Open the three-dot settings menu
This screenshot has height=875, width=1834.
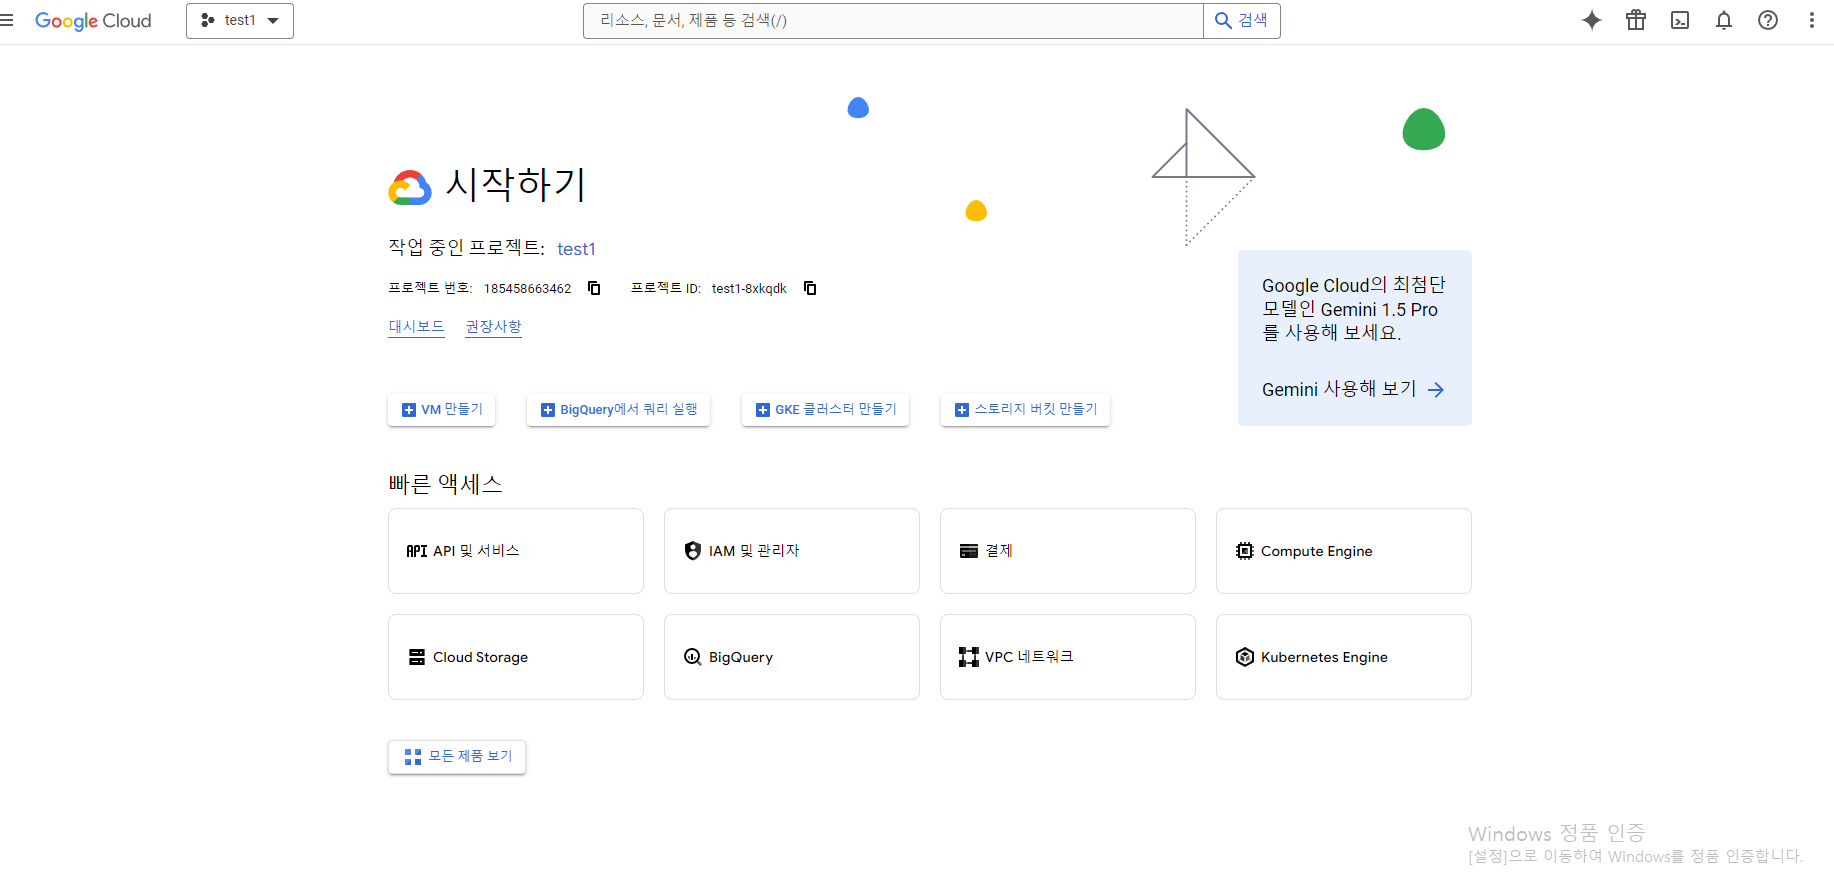click(1812, 20)
